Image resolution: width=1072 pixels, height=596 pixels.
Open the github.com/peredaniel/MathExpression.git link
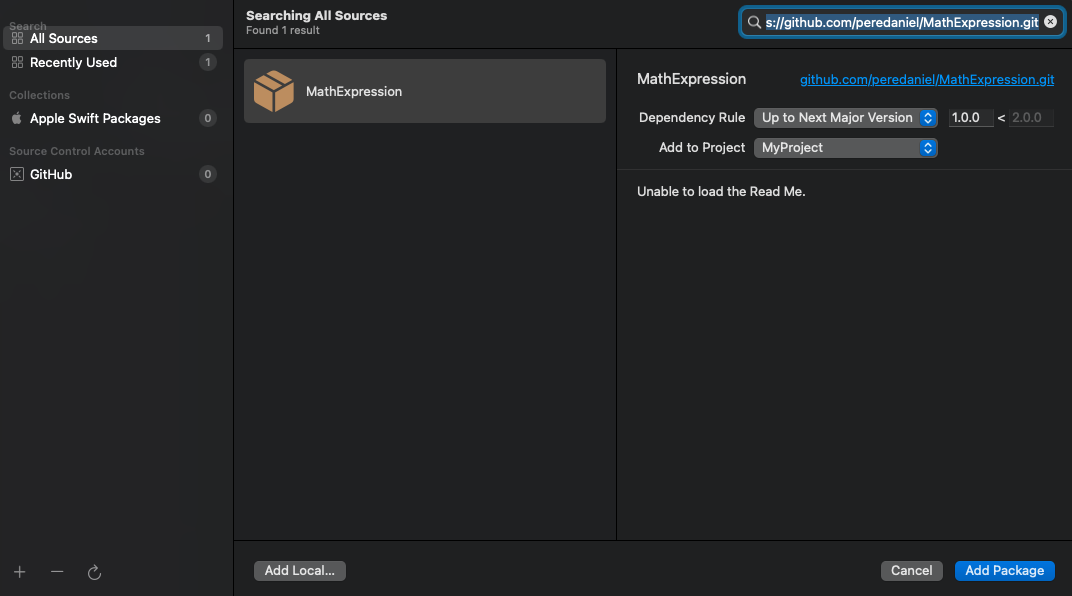[926, 79]
